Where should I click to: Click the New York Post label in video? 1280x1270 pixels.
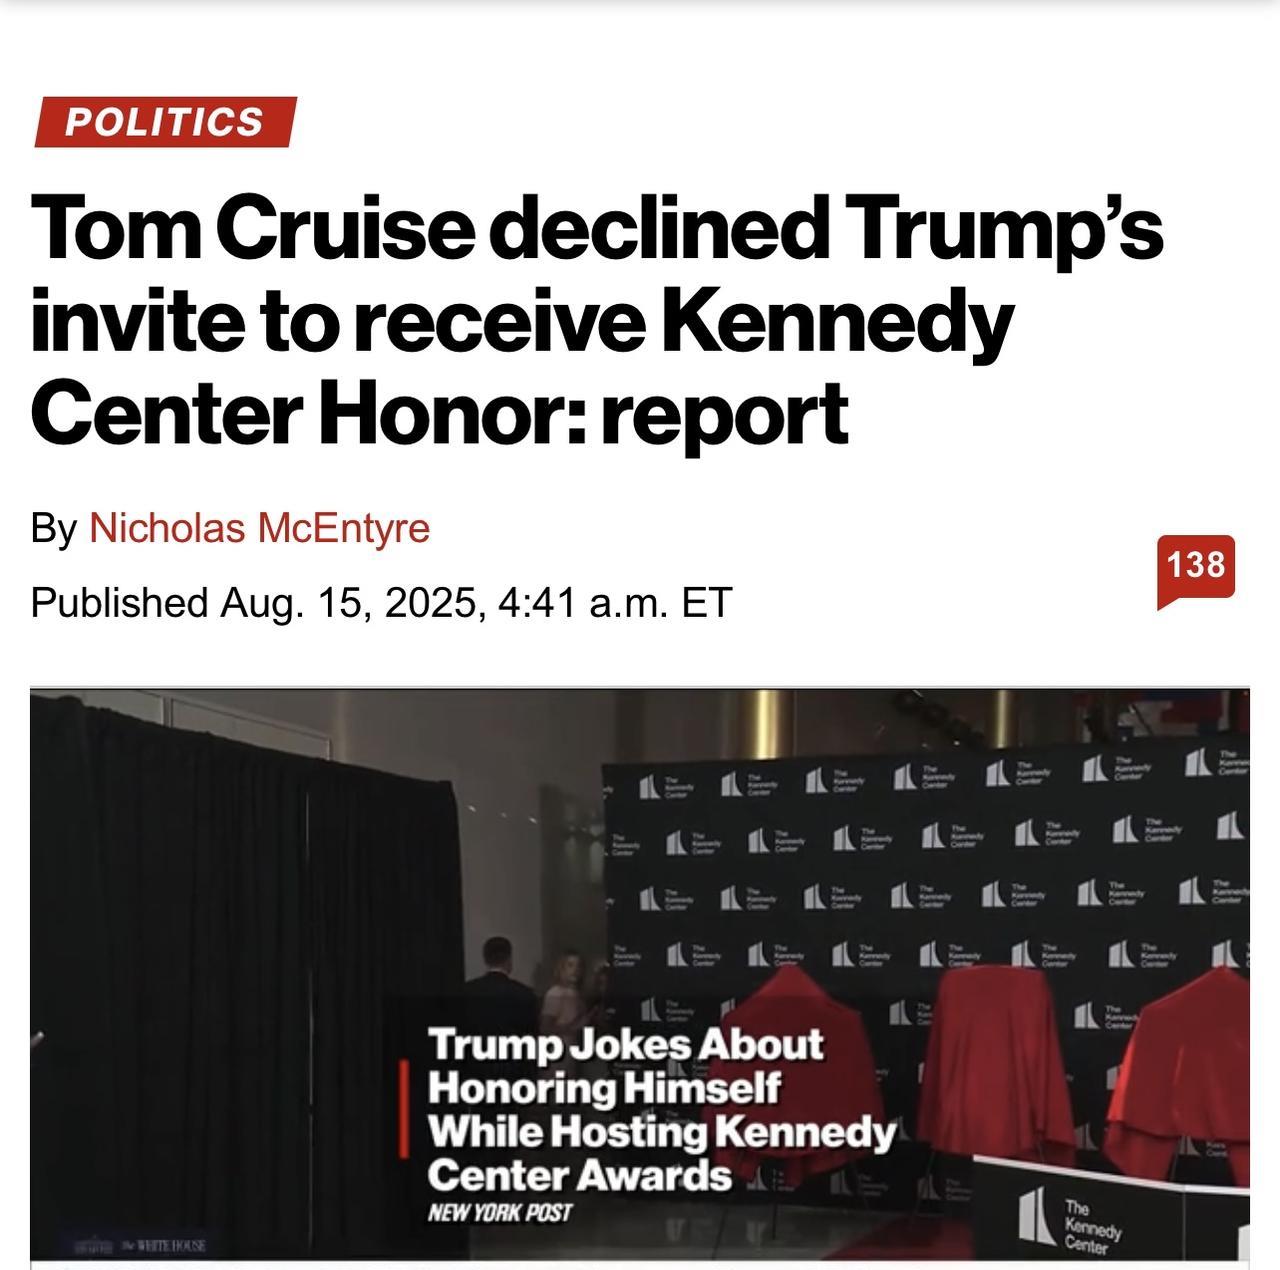pos(499,1213)
